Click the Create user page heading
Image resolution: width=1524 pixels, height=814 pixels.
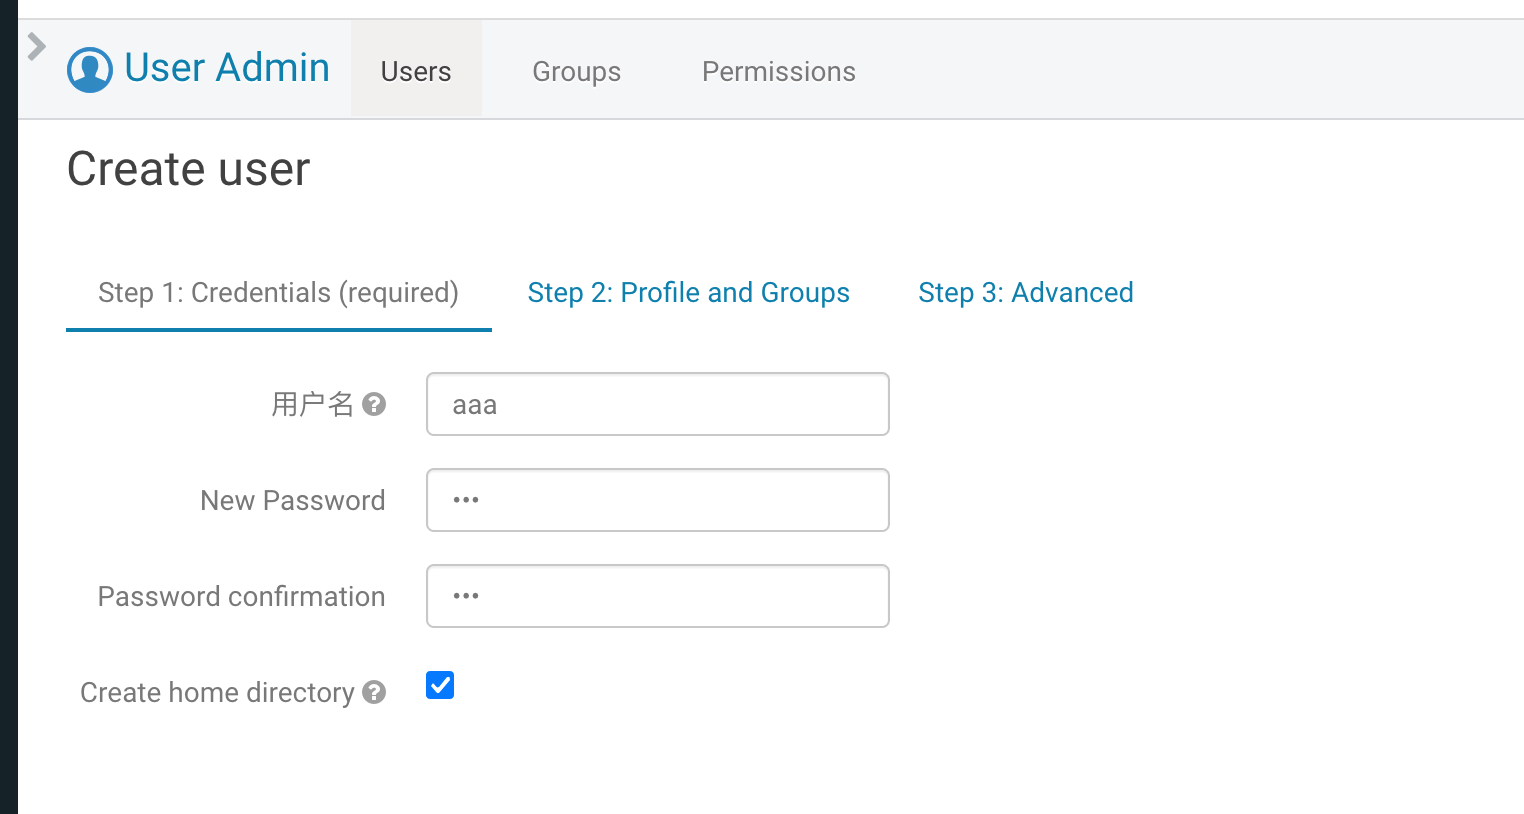point(188,169)
